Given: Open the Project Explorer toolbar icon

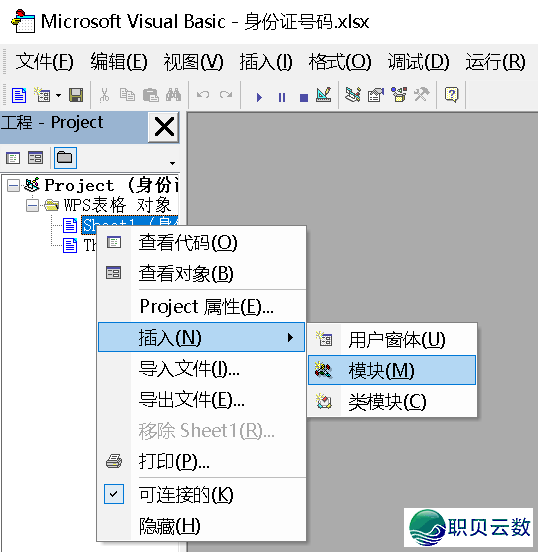Looking at the screenshot, I should click(x=353, y=95).
